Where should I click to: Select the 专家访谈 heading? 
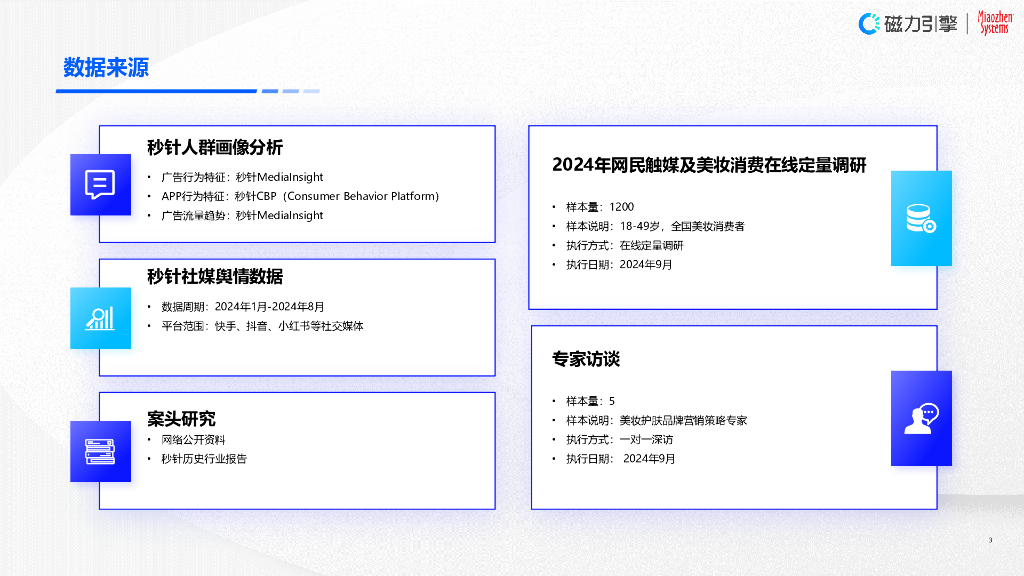(x=586, y=359)
